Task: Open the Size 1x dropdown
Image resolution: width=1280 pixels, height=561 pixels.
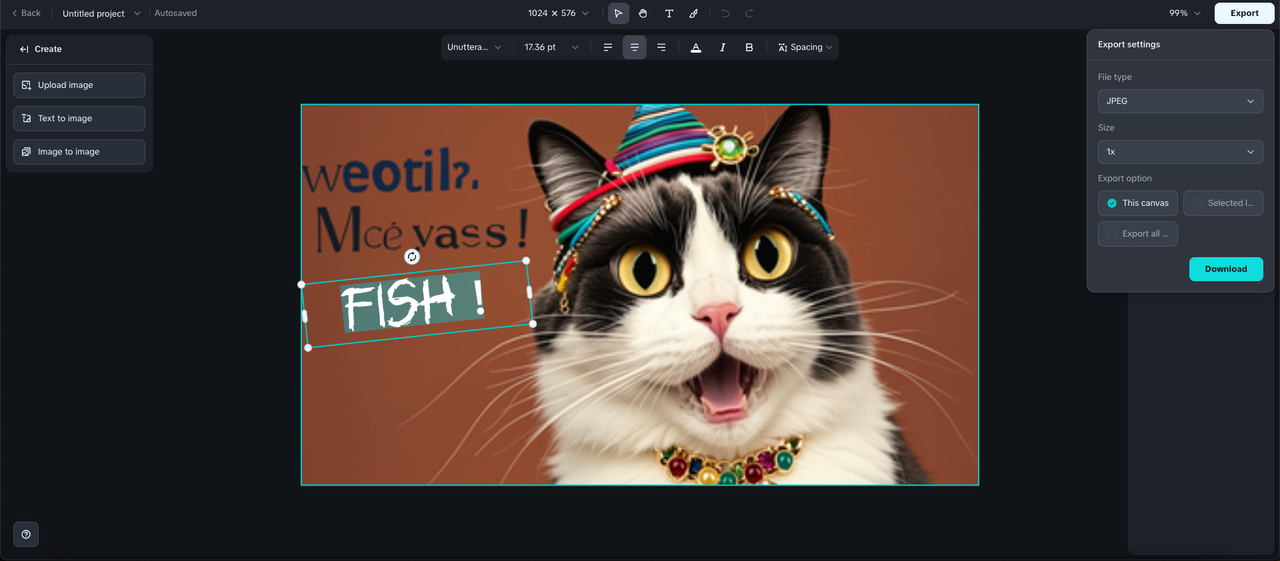Action: tap(1180, 152)
